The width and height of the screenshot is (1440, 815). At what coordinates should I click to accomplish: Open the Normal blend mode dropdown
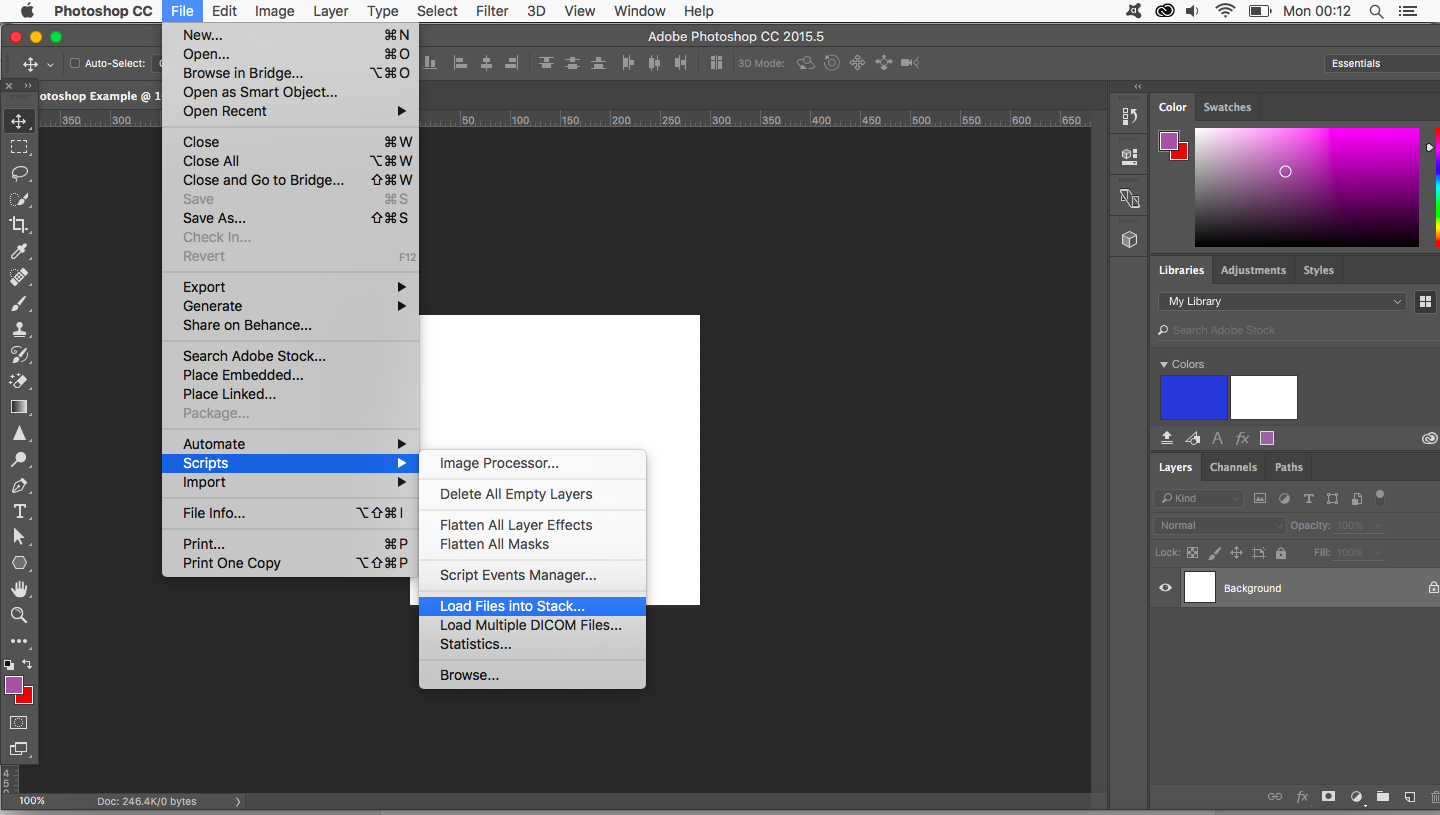coord(1220,525)
